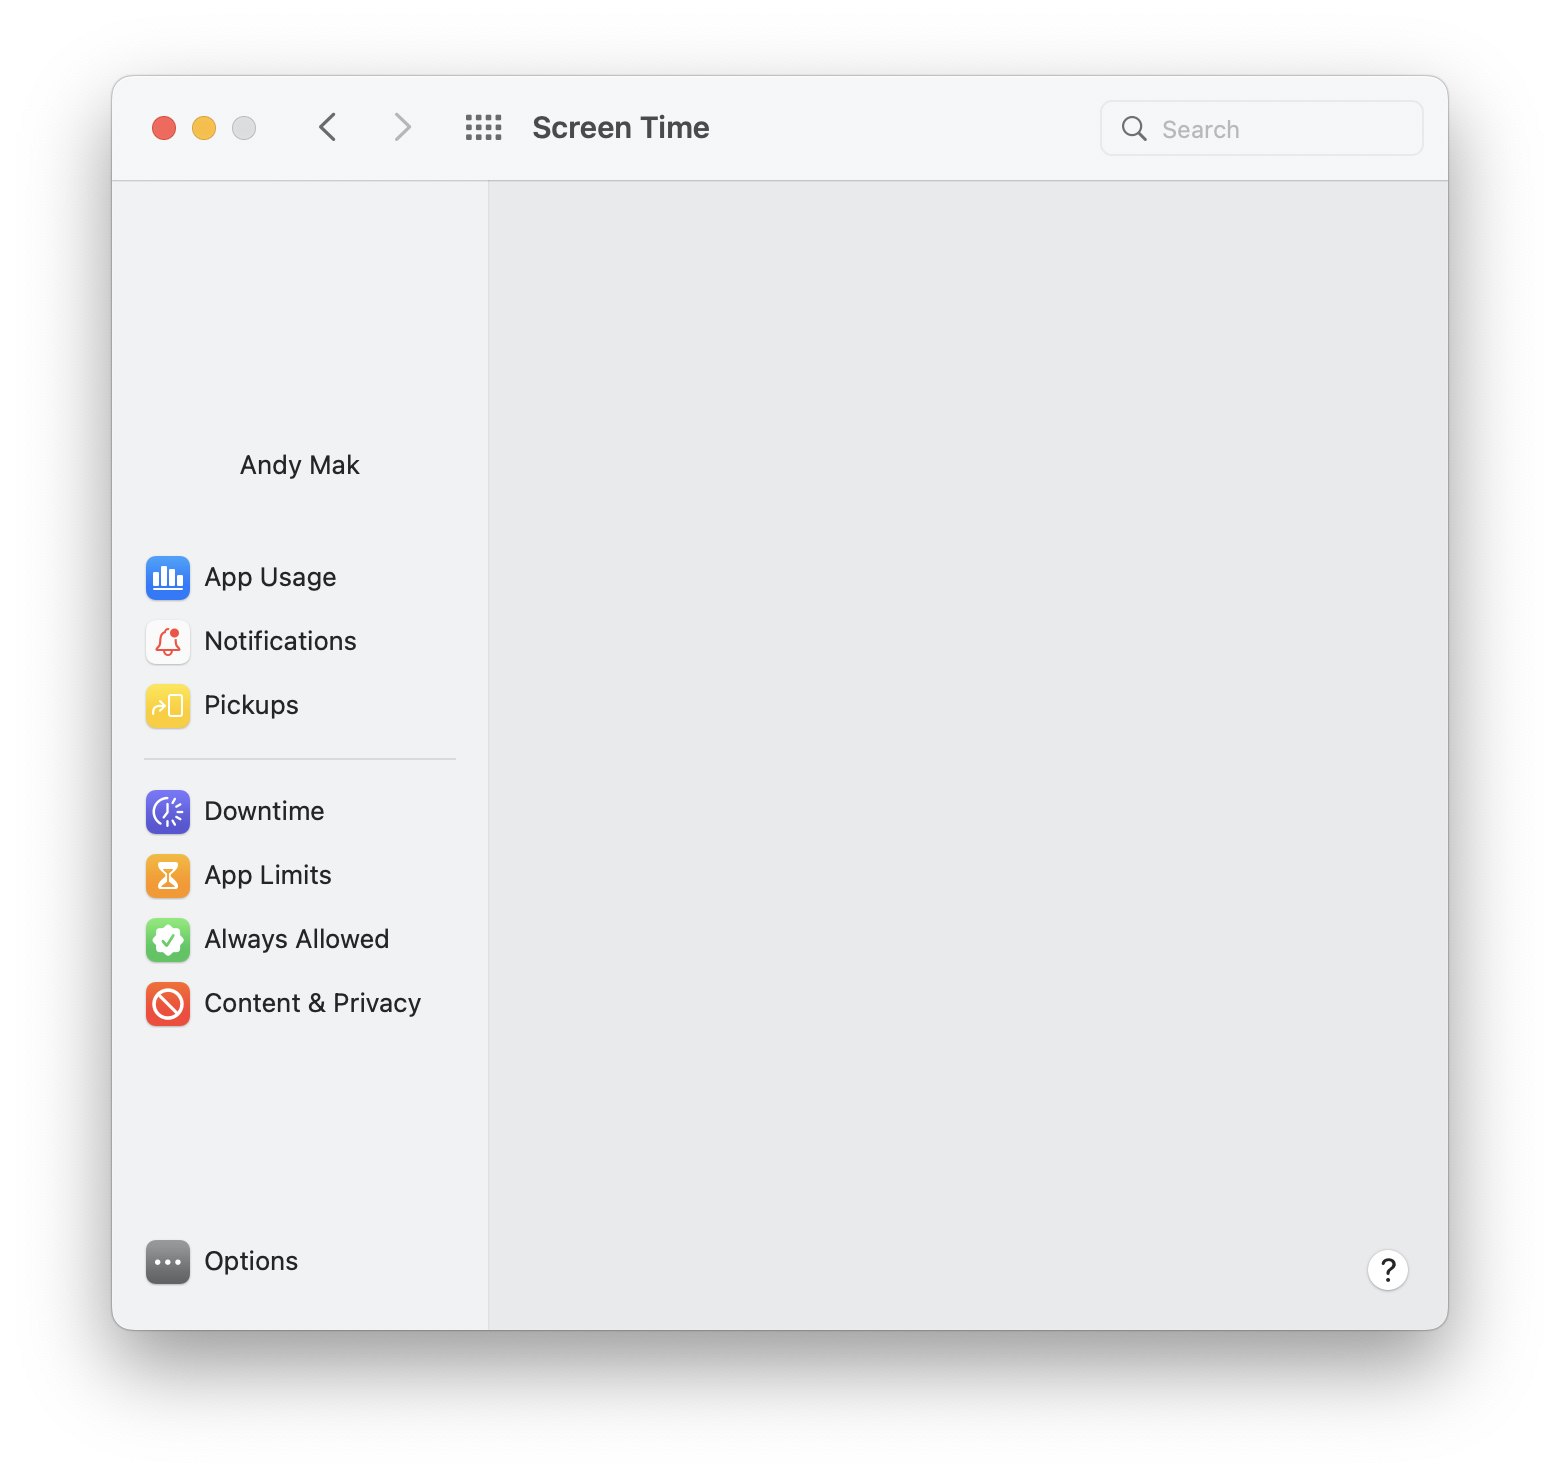The height and width of the screenshot is (1478, 1560).
Task: Select Content & Privacy restriction icon
Action: pos(168,1004)
